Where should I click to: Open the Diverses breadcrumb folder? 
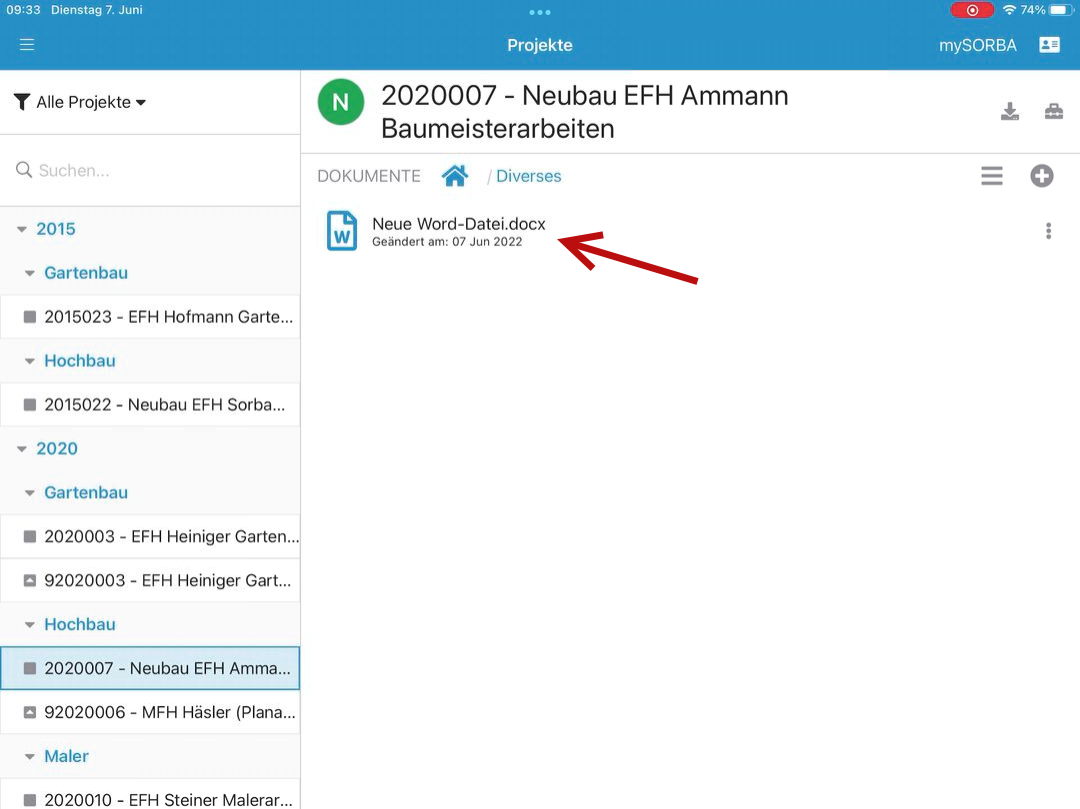pyautogui.click(x=528, y=176)
